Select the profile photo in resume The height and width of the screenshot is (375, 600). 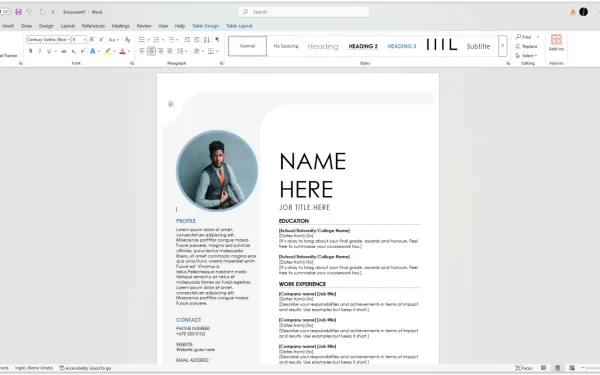[217, 171]
